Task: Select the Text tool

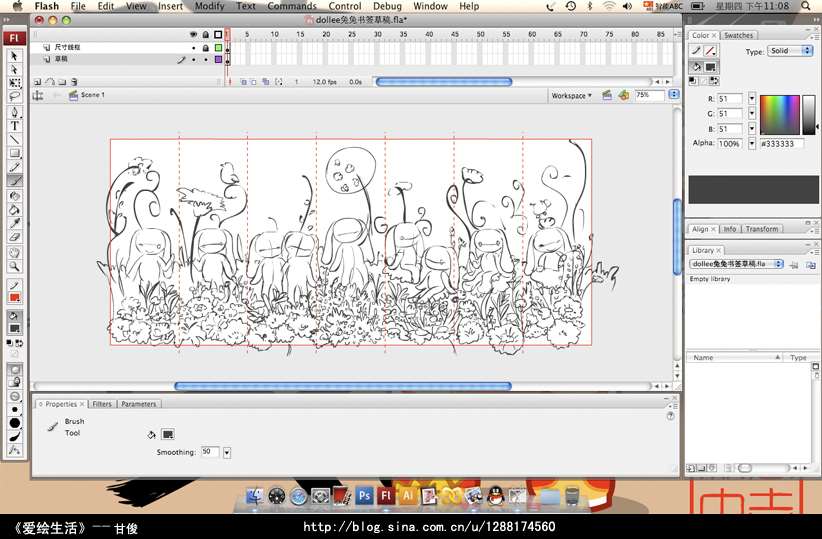Action: pos(15,126)
